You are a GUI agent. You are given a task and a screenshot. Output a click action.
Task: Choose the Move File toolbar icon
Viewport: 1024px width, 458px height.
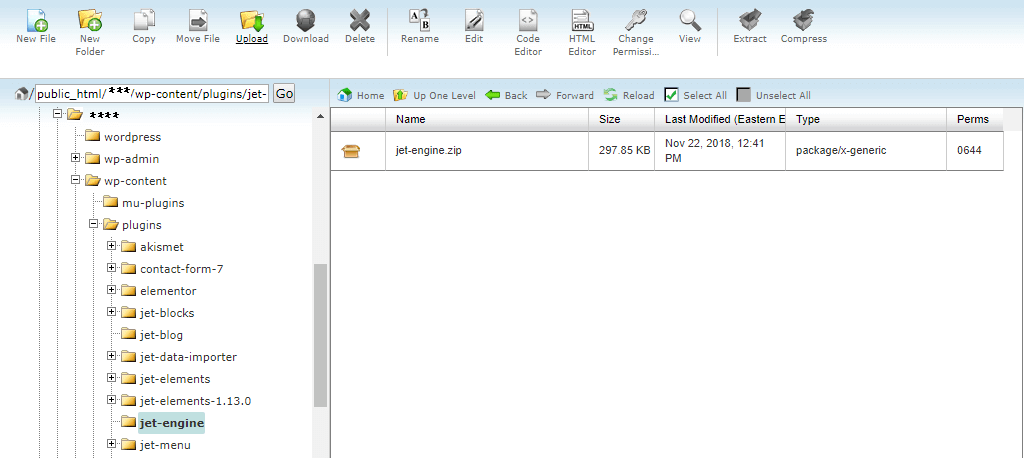coord(198,20)
